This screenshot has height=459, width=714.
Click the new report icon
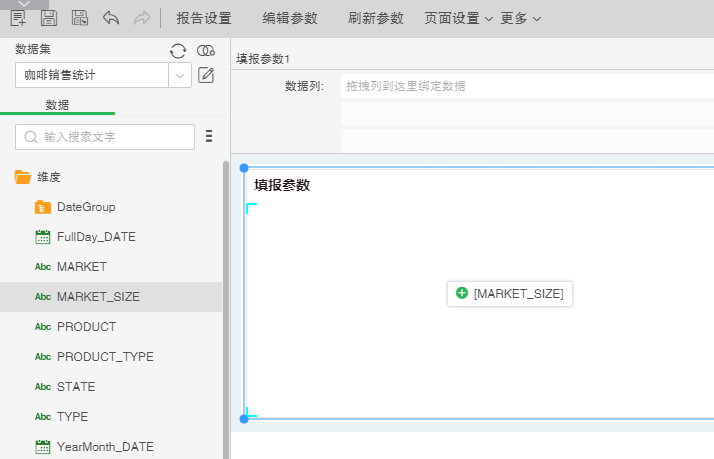click(x=18, y=19)
